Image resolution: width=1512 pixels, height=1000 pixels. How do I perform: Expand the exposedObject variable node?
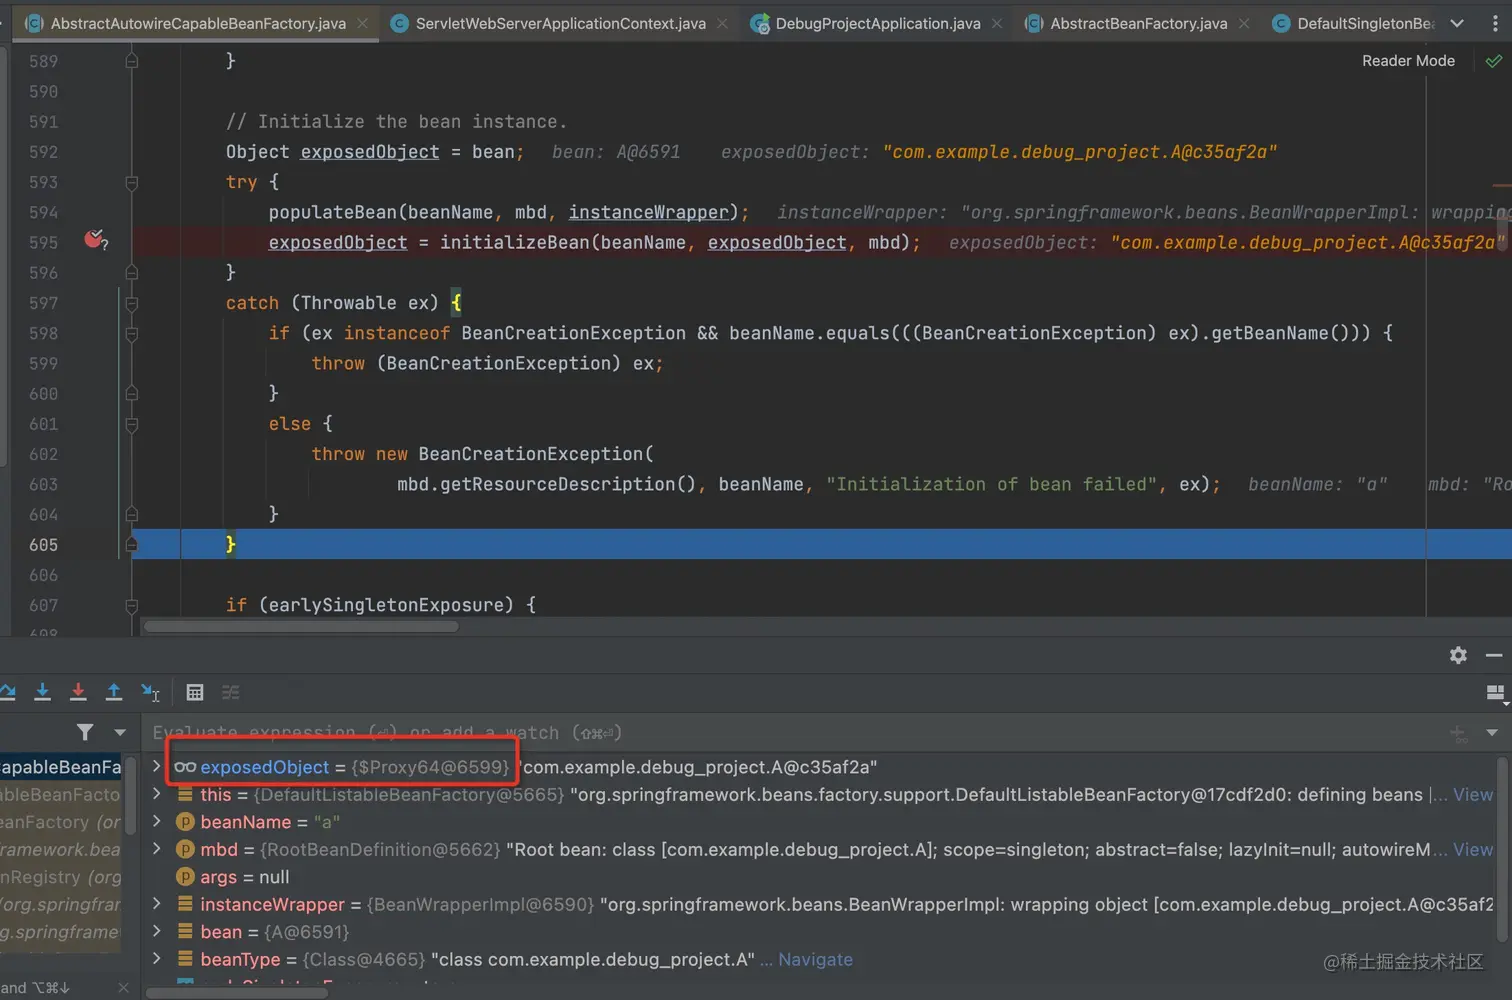[157, 767]
